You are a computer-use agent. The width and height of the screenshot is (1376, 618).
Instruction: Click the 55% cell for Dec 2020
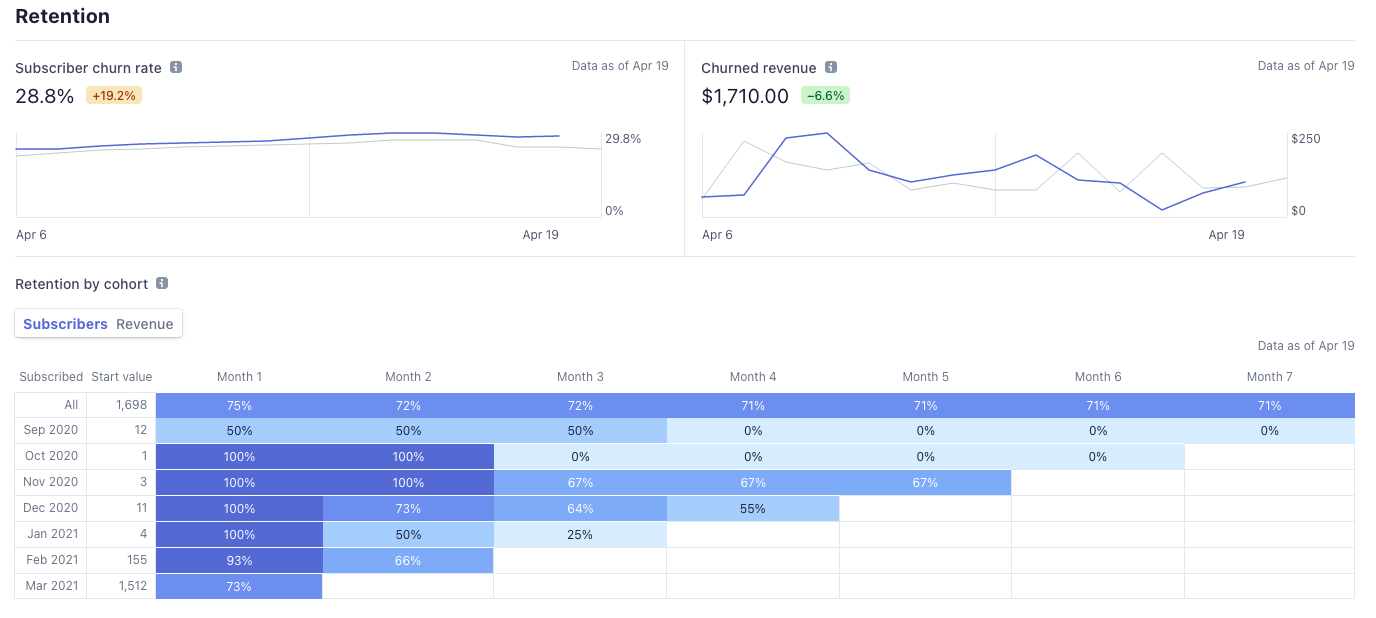coord(753,509)
